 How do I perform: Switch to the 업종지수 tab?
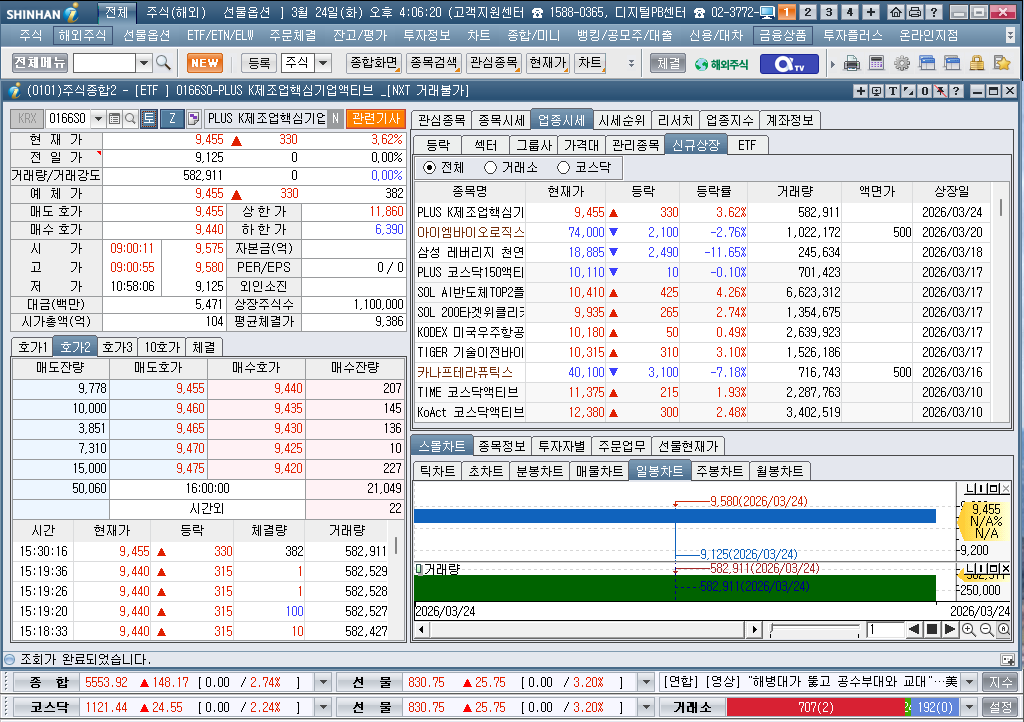point(729,120)
